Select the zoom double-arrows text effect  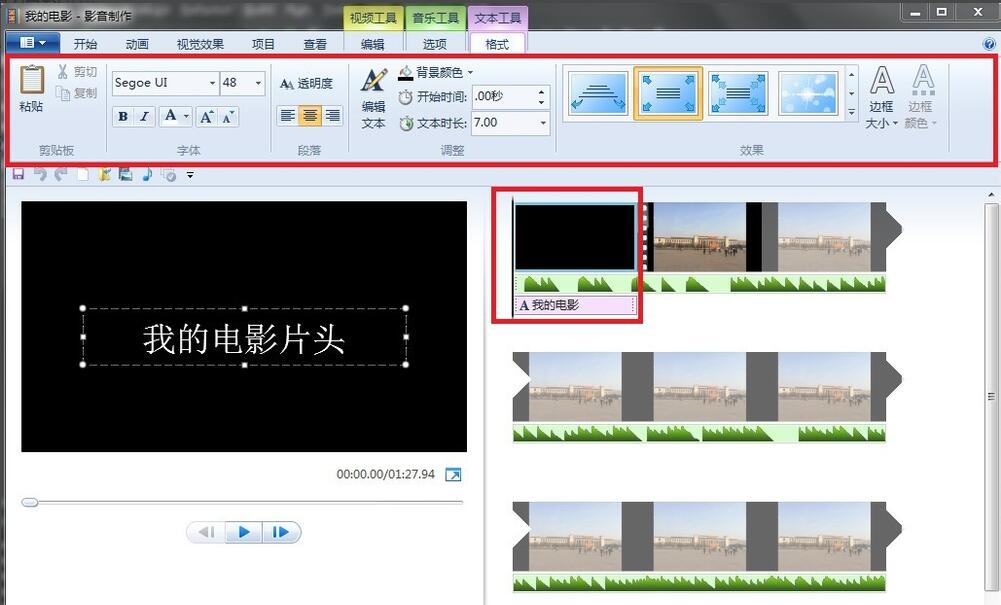click(738, 93)
